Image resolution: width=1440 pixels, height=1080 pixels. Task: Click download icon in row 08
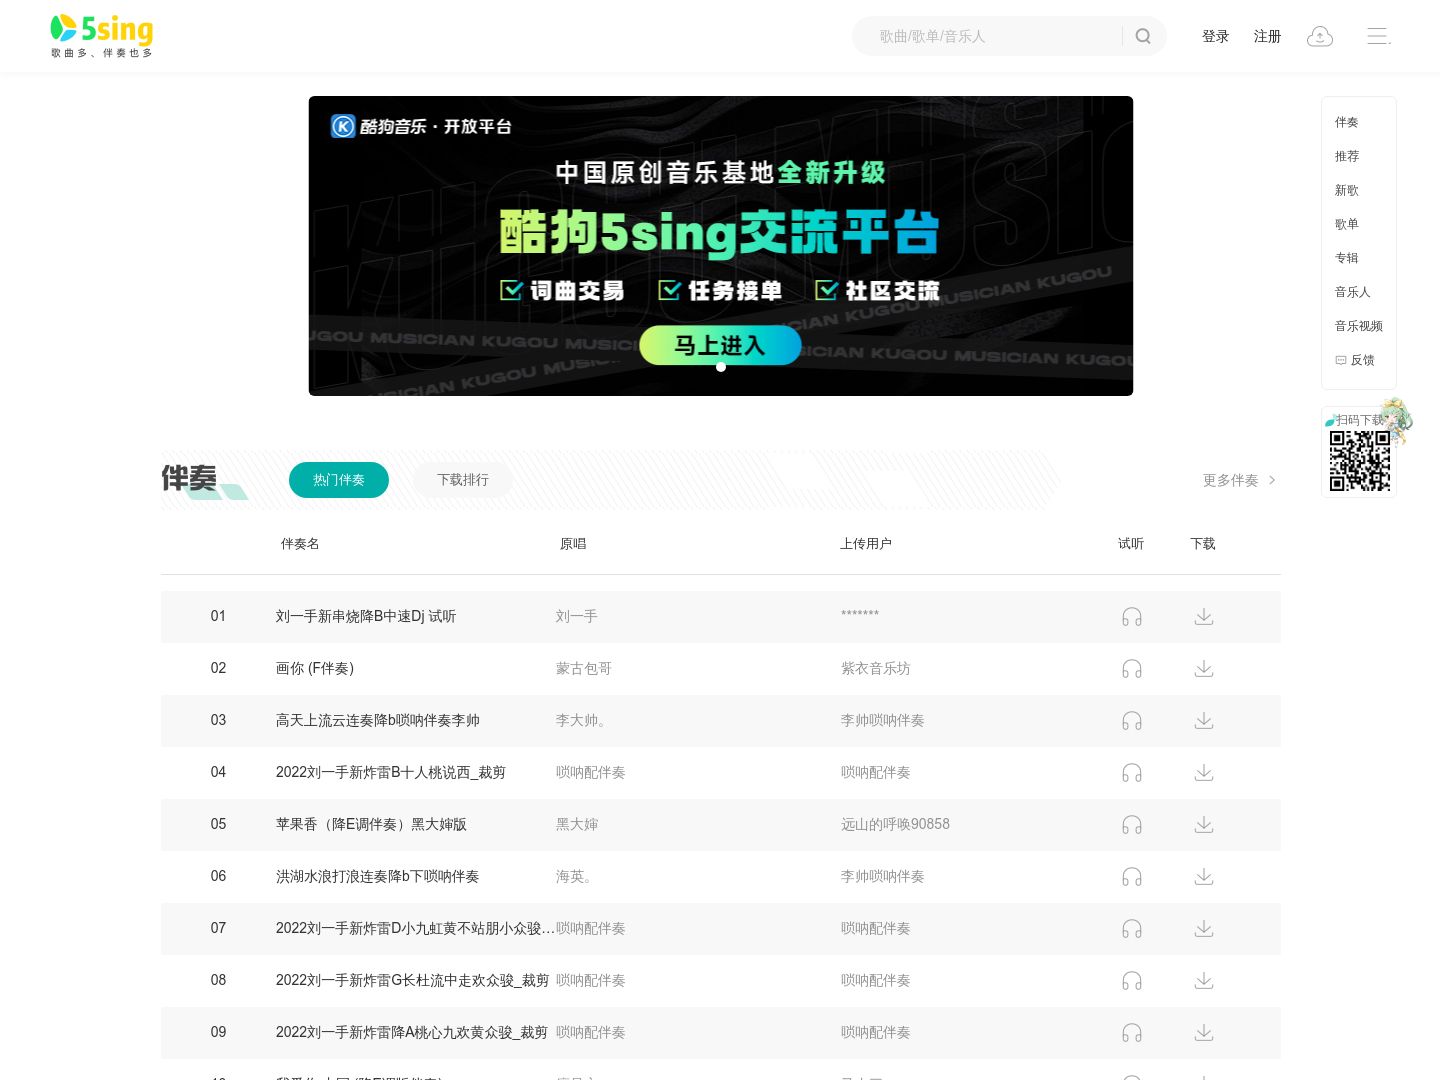point(1204,981)
